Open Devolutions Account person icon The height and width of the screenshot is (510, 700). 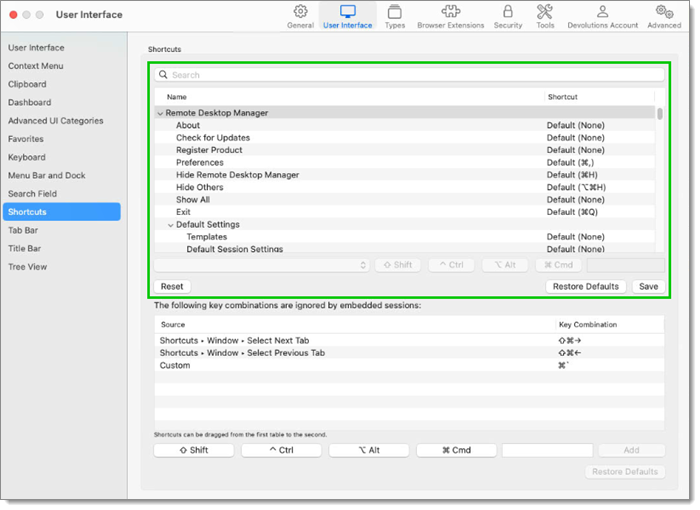pos(603,12)
